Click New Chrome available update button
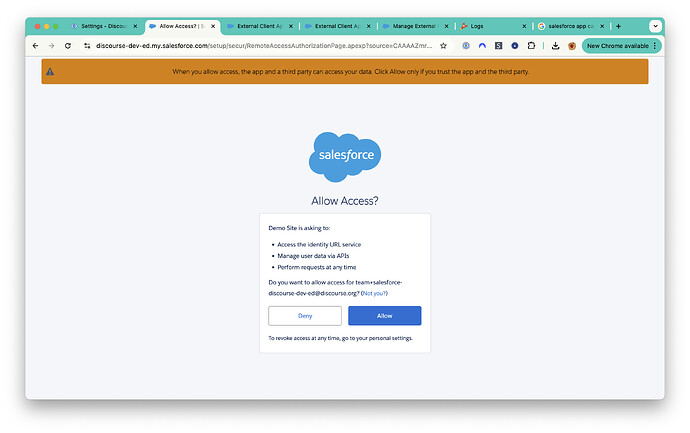The height and width of the screenshot is (433, 690). point(617,46)
